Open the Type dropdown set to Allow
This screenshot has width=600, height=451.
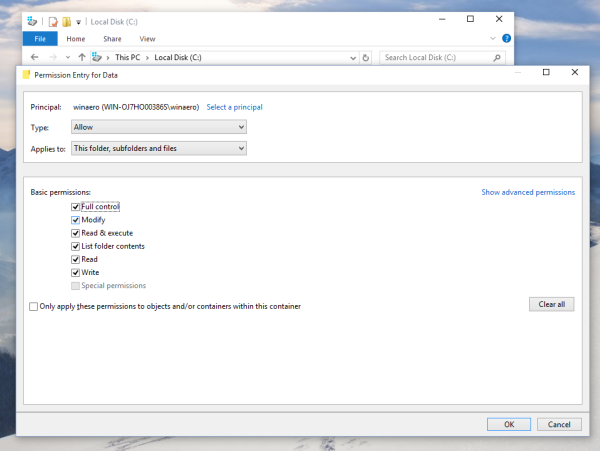coord(159,127)
